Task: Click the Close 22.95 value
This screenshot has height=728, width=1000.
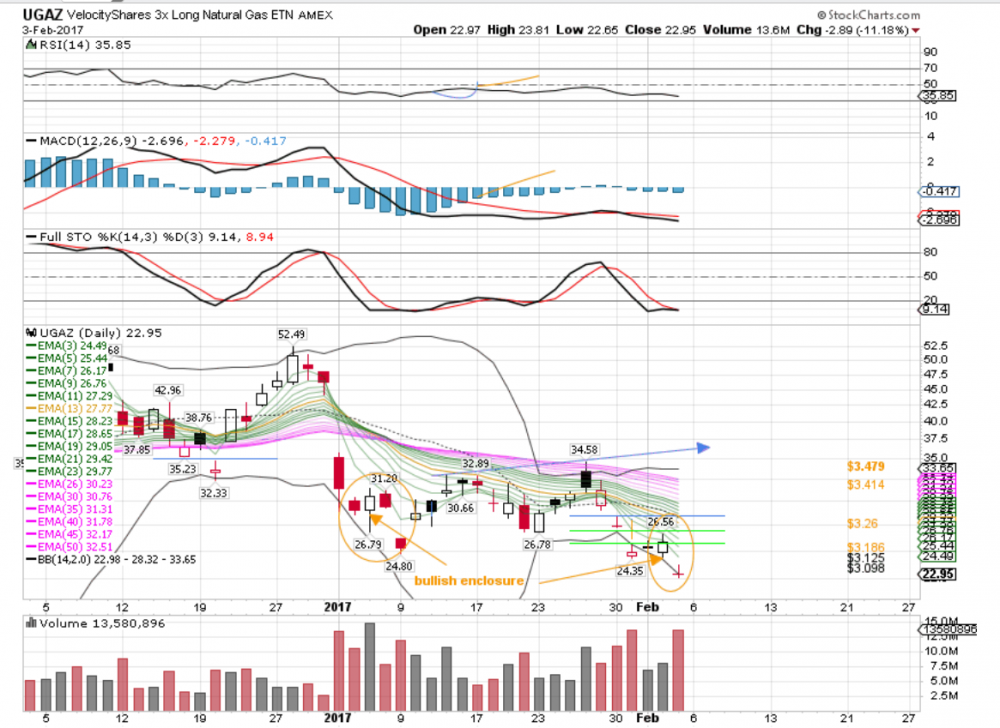Action: pos(660,30)
